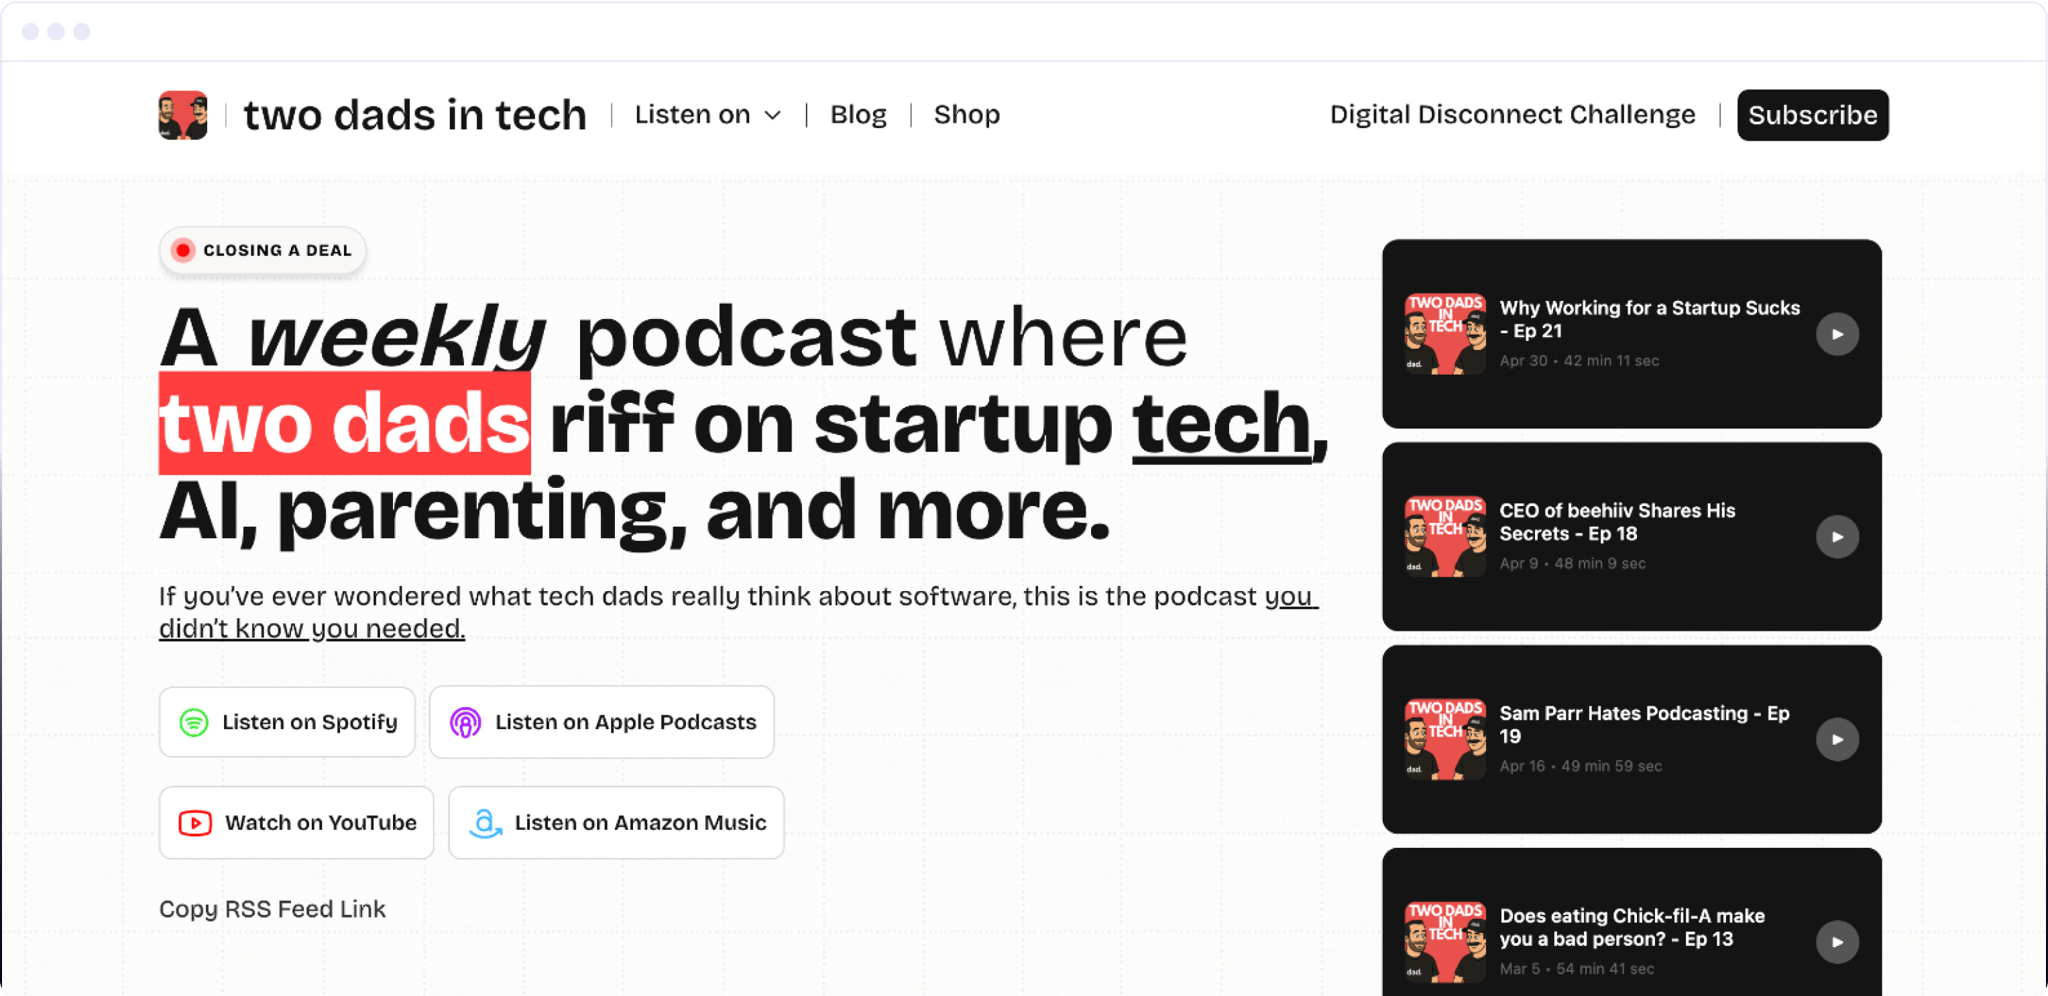Play the Why Working for a Startup Sucks episode

pyautogui.click(x=1838, y=333)
